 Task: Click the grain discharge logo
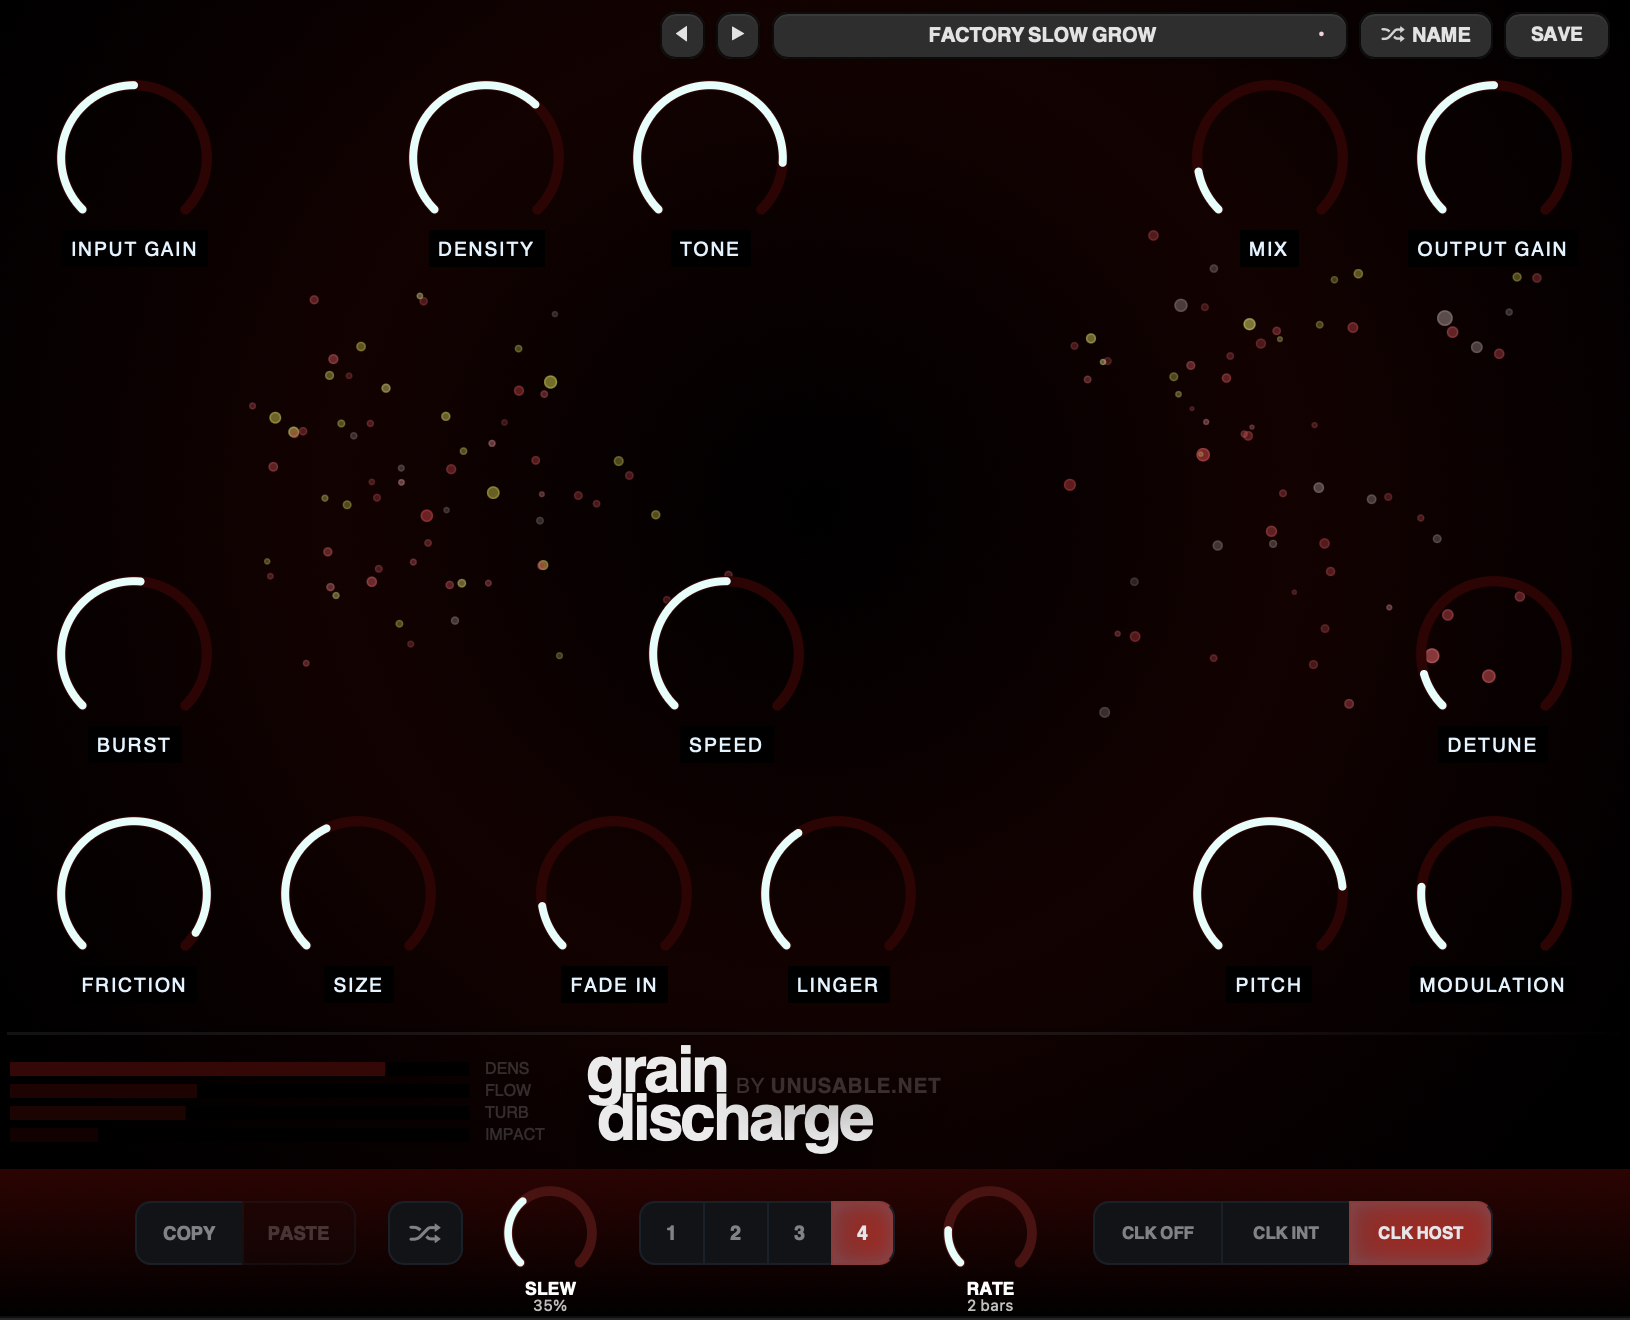coord(730,1095)
